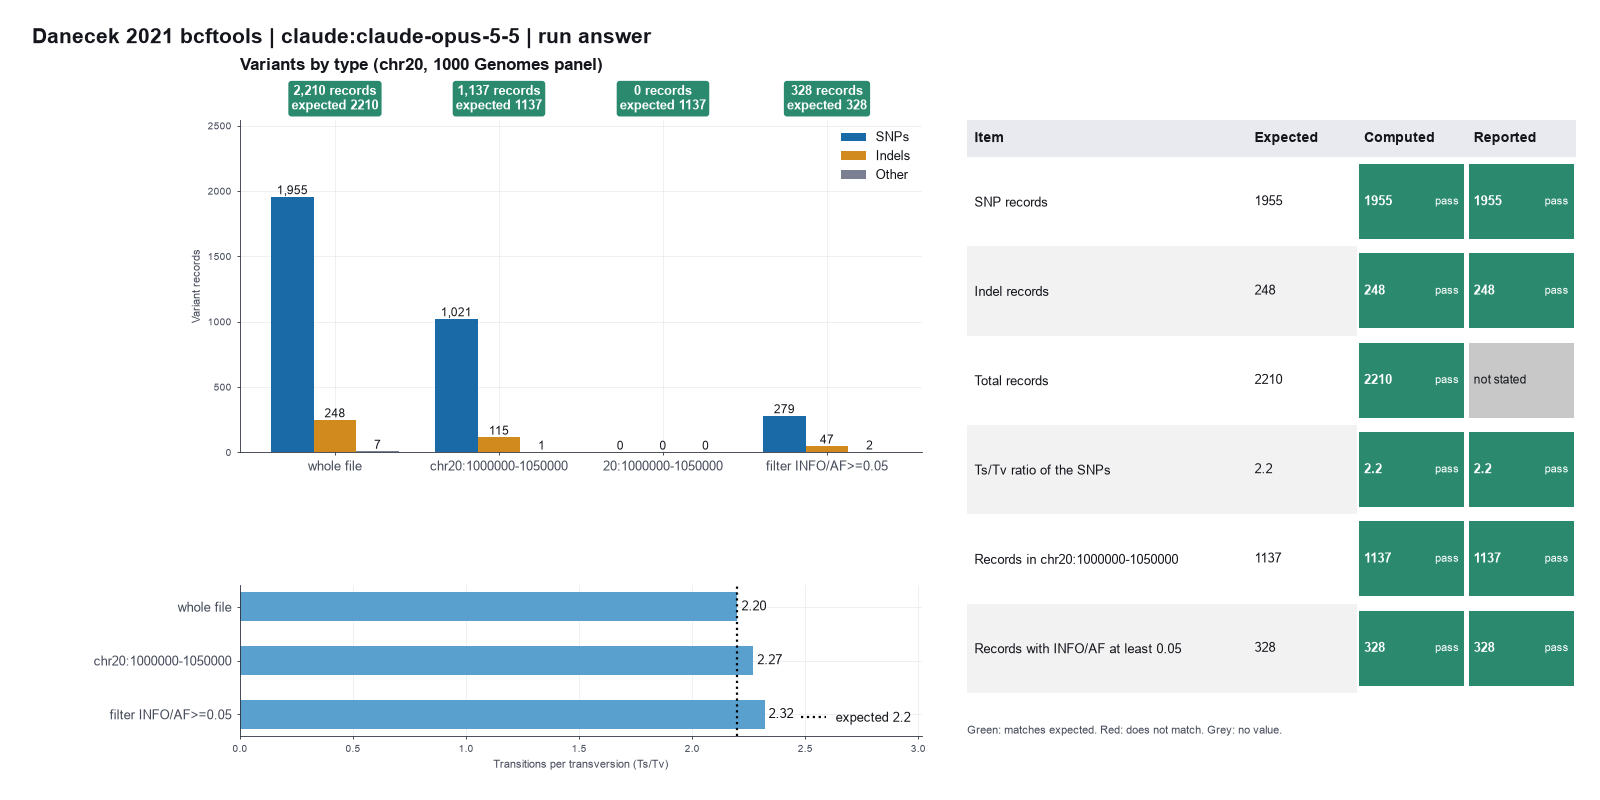Image resolution: width=1600 pixels, height=800 pixels.
Task: Select the 'SNP records' row label
Action: 1011,202
